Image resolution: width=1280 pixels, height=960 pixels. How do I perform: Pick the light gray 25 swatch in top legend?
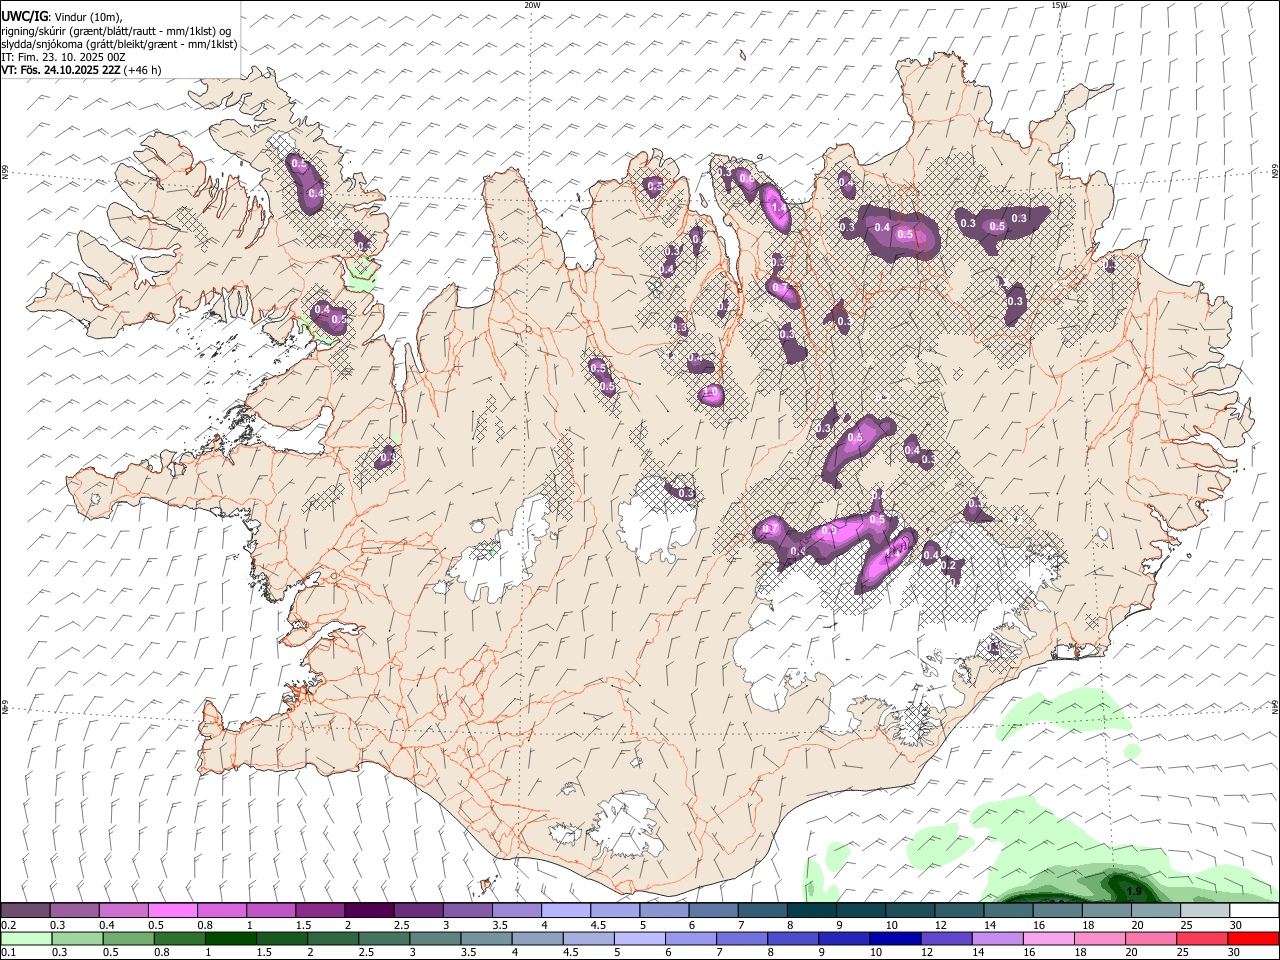pyautogui.click(x=1205, y=911)
